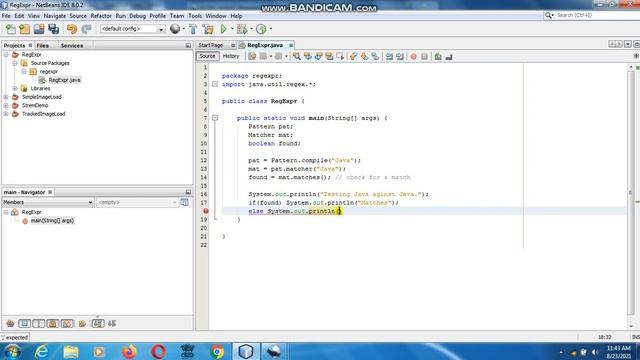Click the Debug Project toolbar icon
This screenshot has height=360, width=640.
pos(242,29)
